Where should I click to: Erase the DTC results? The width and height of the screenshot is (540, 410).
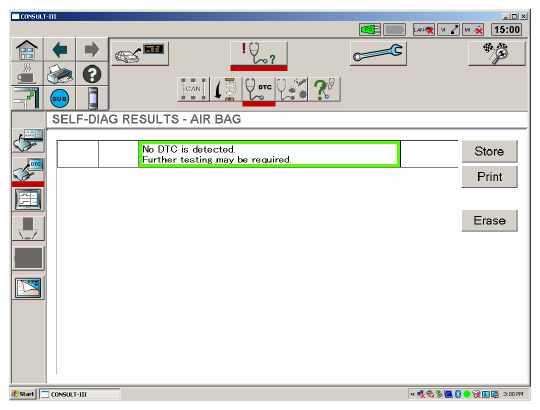point(489,220)
